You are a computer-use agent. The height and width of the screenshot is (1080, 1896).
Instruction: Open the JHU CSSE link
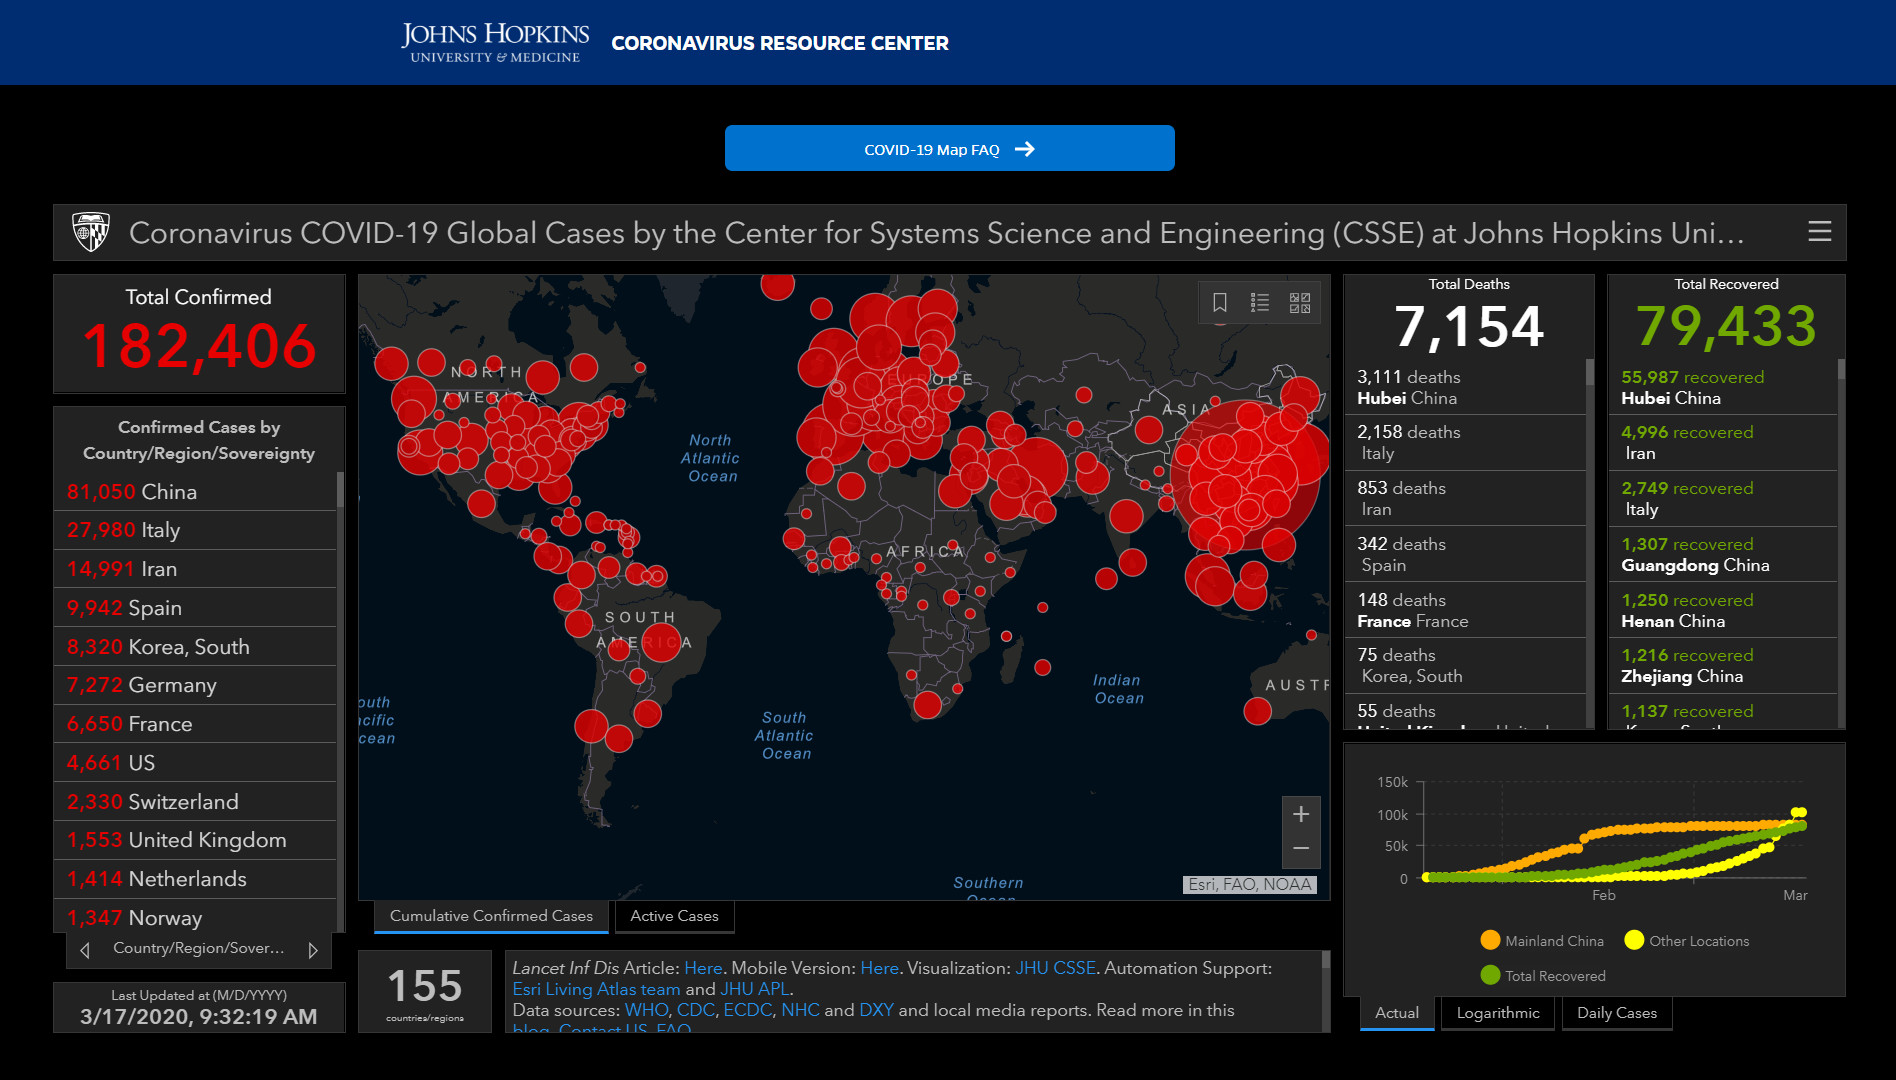pyautogui.click(x=1055, y=968)
